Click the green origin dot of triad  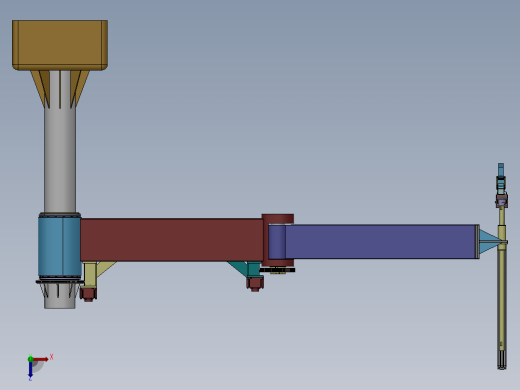30,359
